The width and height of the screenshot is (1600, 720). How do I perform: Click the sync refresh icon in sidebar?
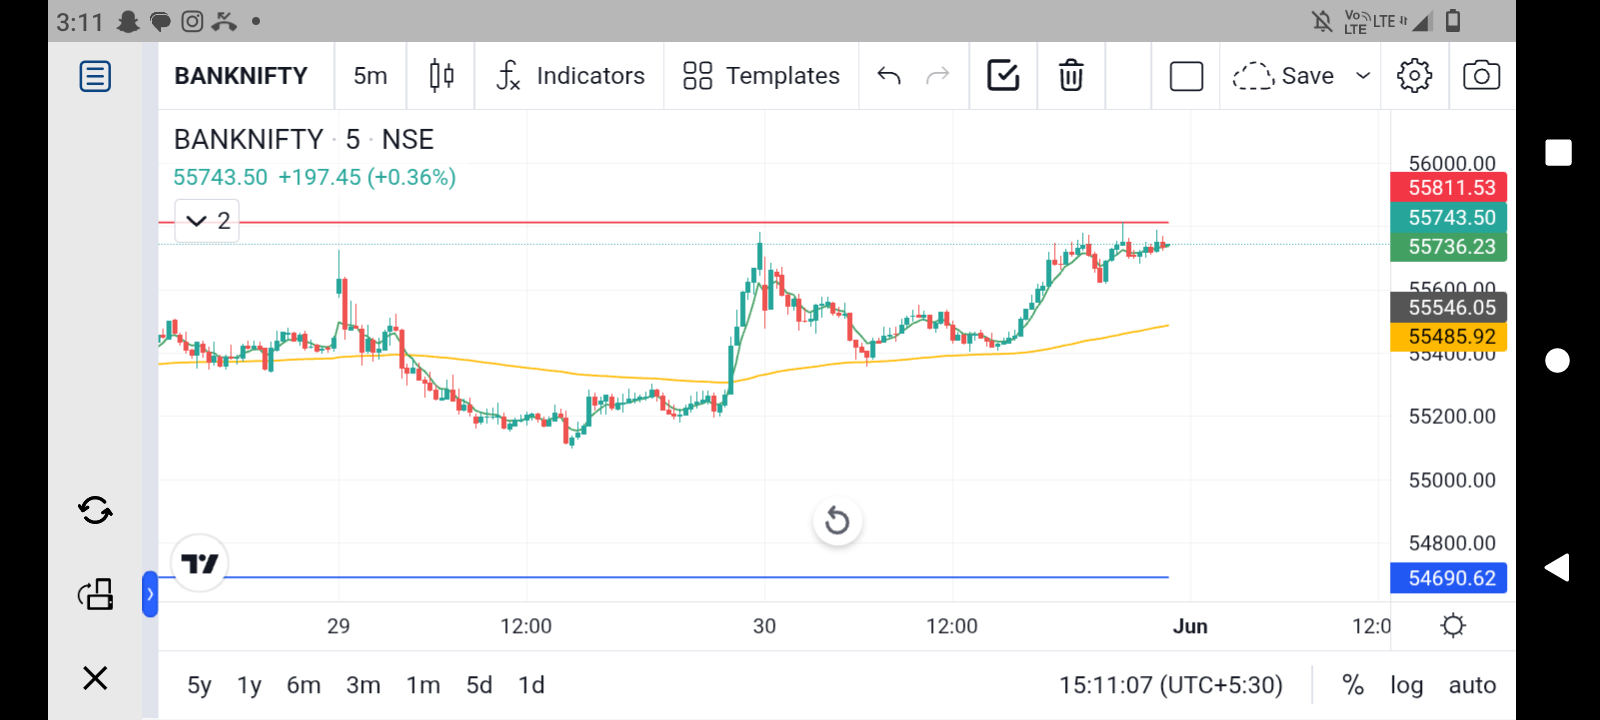(x=95, y=511)
